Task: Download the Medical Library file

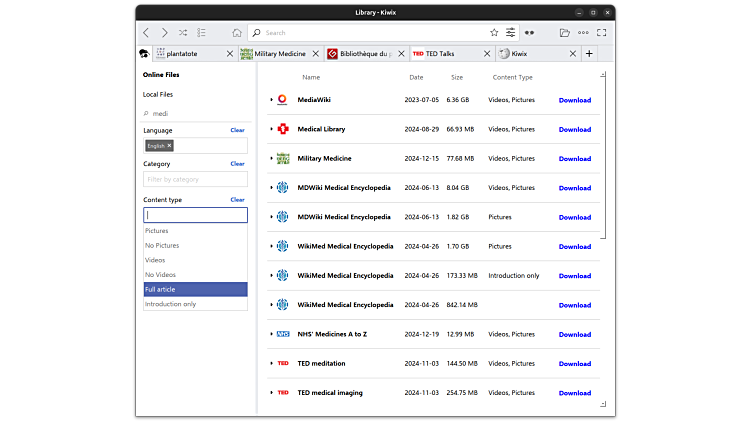Action: click(574, 129)
